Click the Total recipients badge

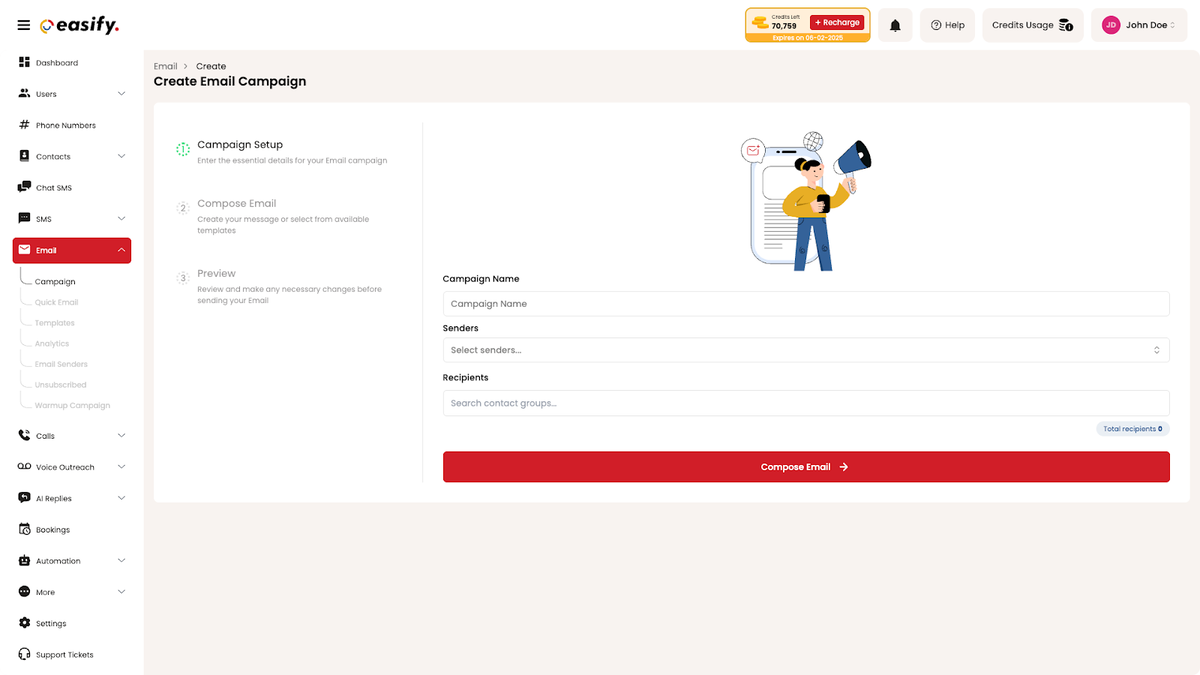(x=1132, y=428)
